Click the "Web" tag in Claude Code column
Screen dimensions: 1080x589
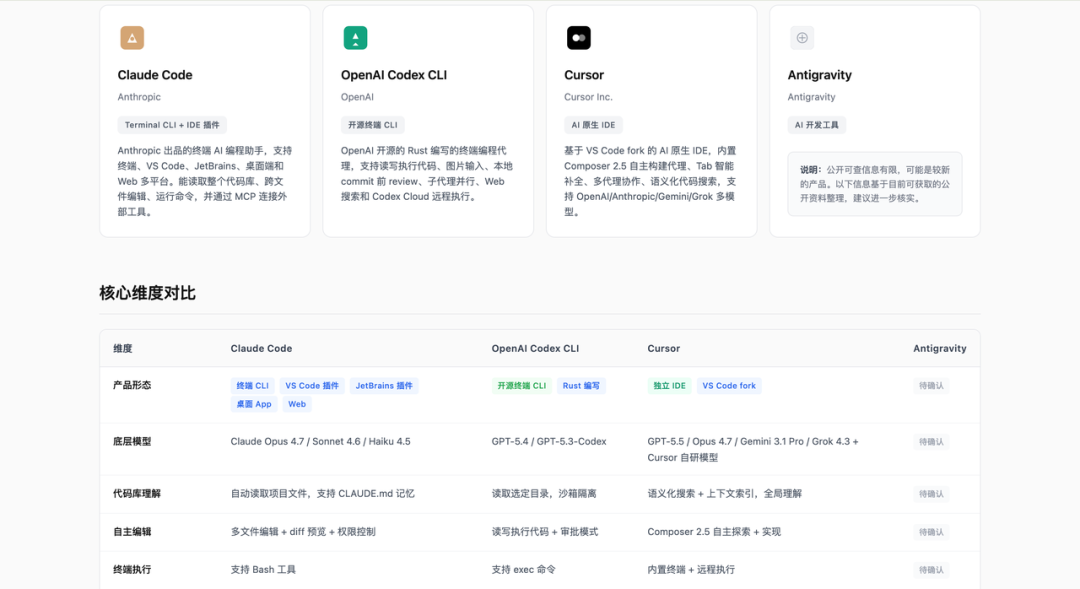click(x=297, y=404)
